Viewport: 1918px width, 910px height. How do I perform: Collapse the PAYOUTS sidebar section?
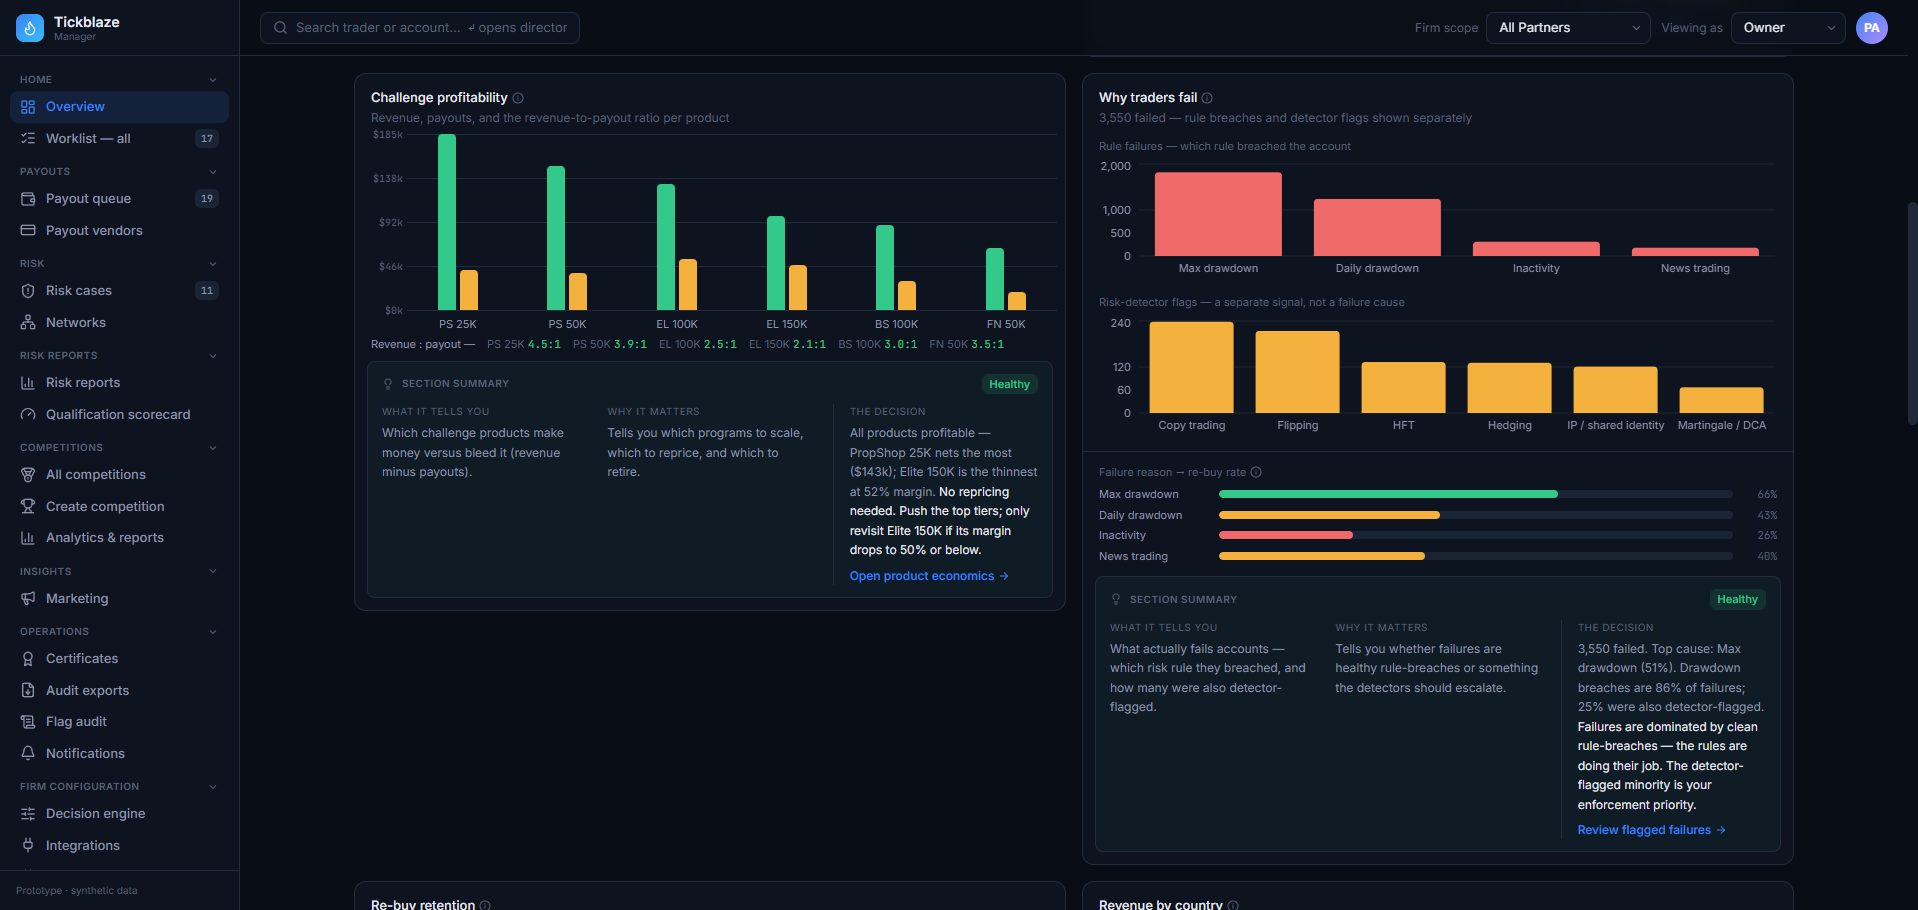pyautogui.click(x=213, y=172)
